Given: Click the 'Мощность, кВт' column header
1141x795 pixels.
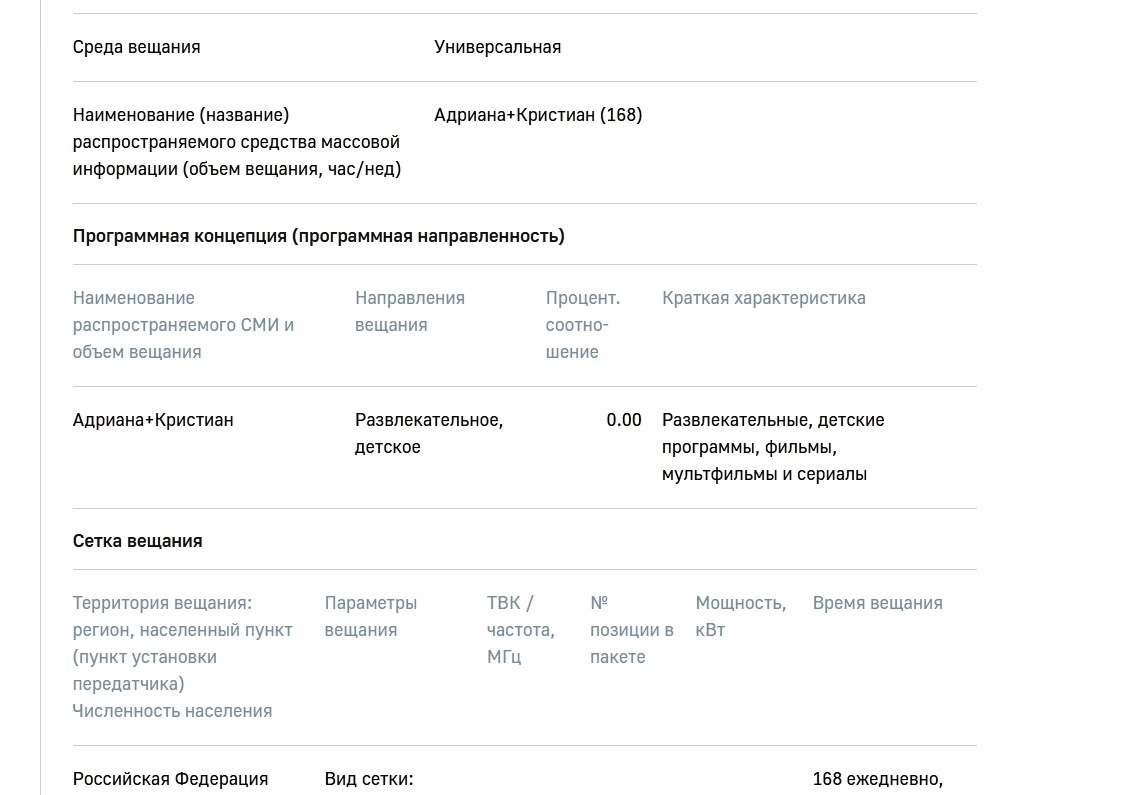Looking at the screenshot, I should [x=741, y=616].
